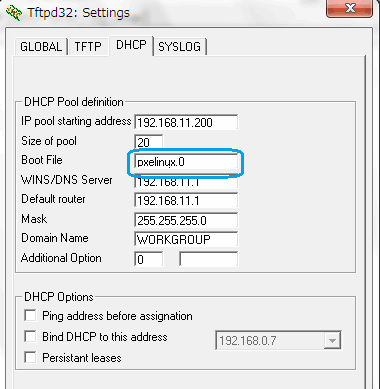
Task: Switch to the TFTP tab
Action: (x=88, y=47)
